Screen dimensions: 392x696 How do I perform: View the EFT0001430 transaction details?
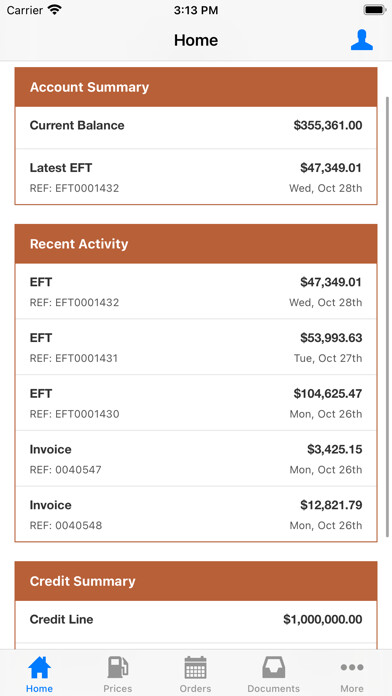click(196, 403)
